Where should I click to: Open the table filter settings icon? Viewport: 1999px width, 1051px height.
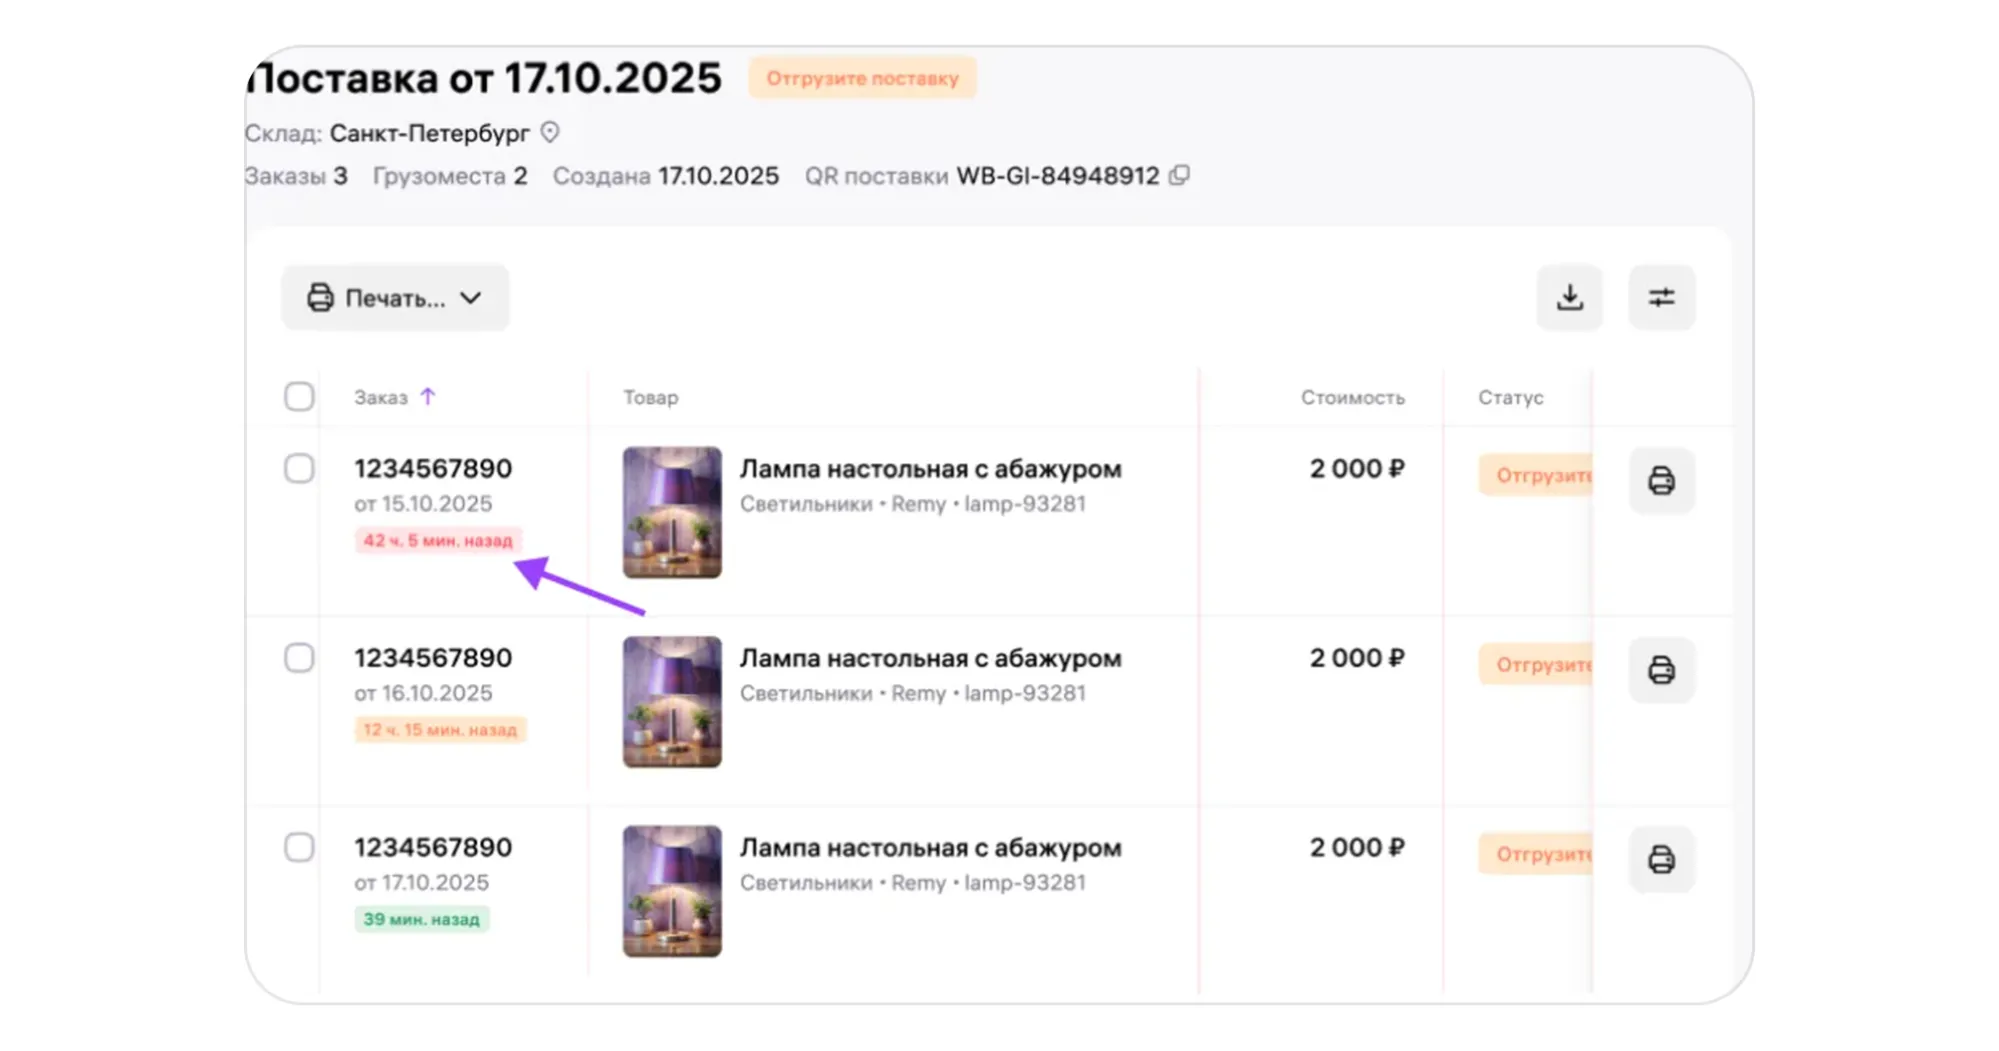point(1661,297)
